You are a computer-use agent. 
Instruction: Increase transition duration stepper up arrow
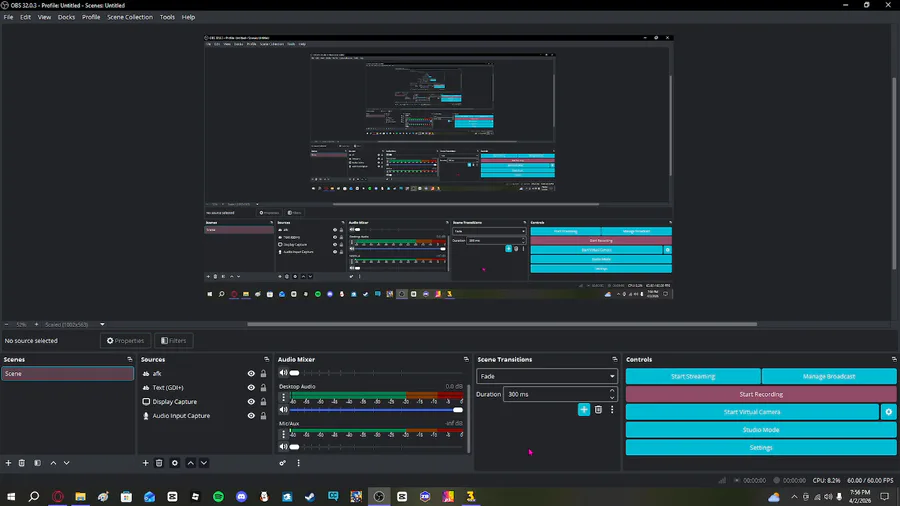(612, 391)
